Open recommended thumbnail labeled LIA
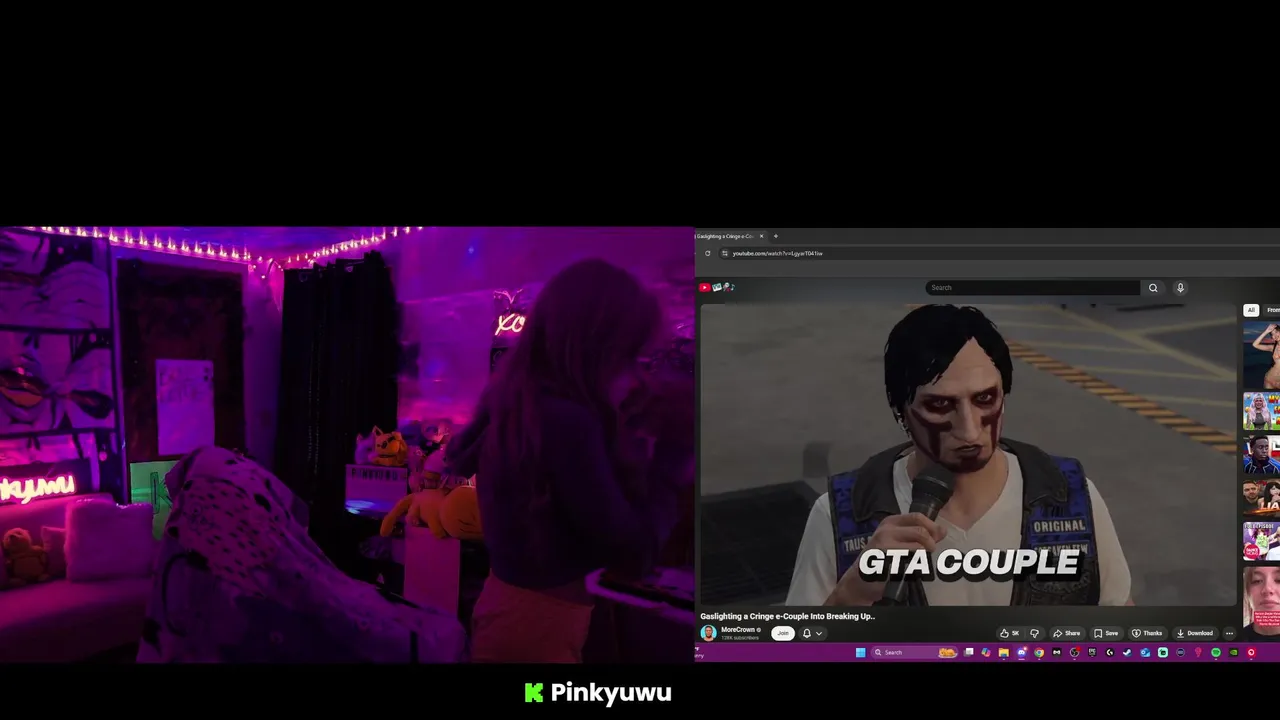This screenshot has height=720, width=1280. [x=1261, y=497]
